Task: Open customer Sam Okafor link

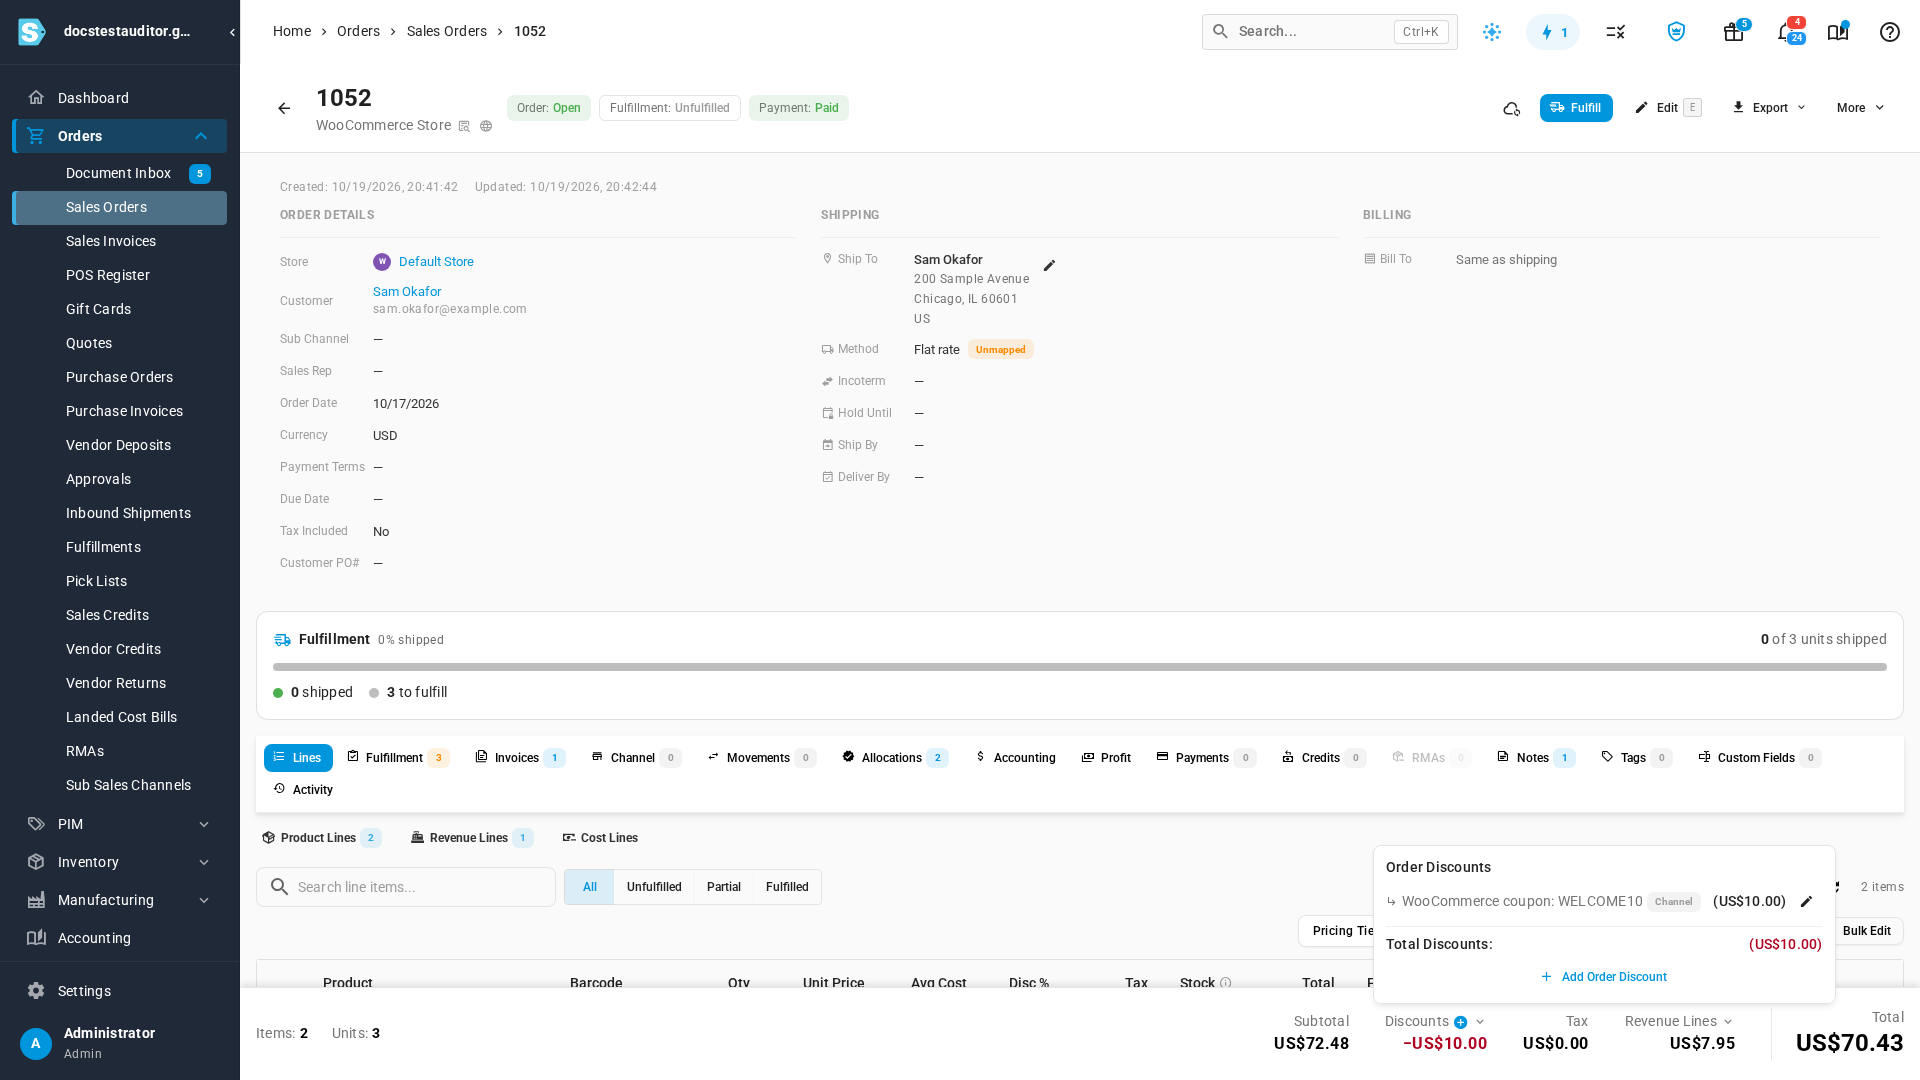Action: (407, 292)
